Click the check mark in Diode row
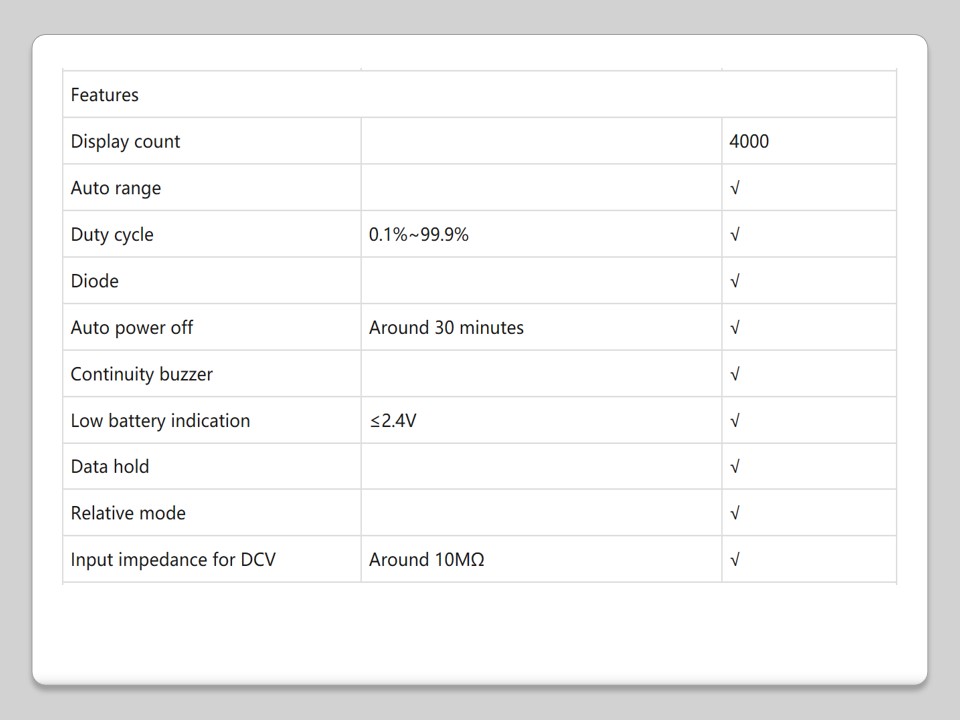 point(735,281)
